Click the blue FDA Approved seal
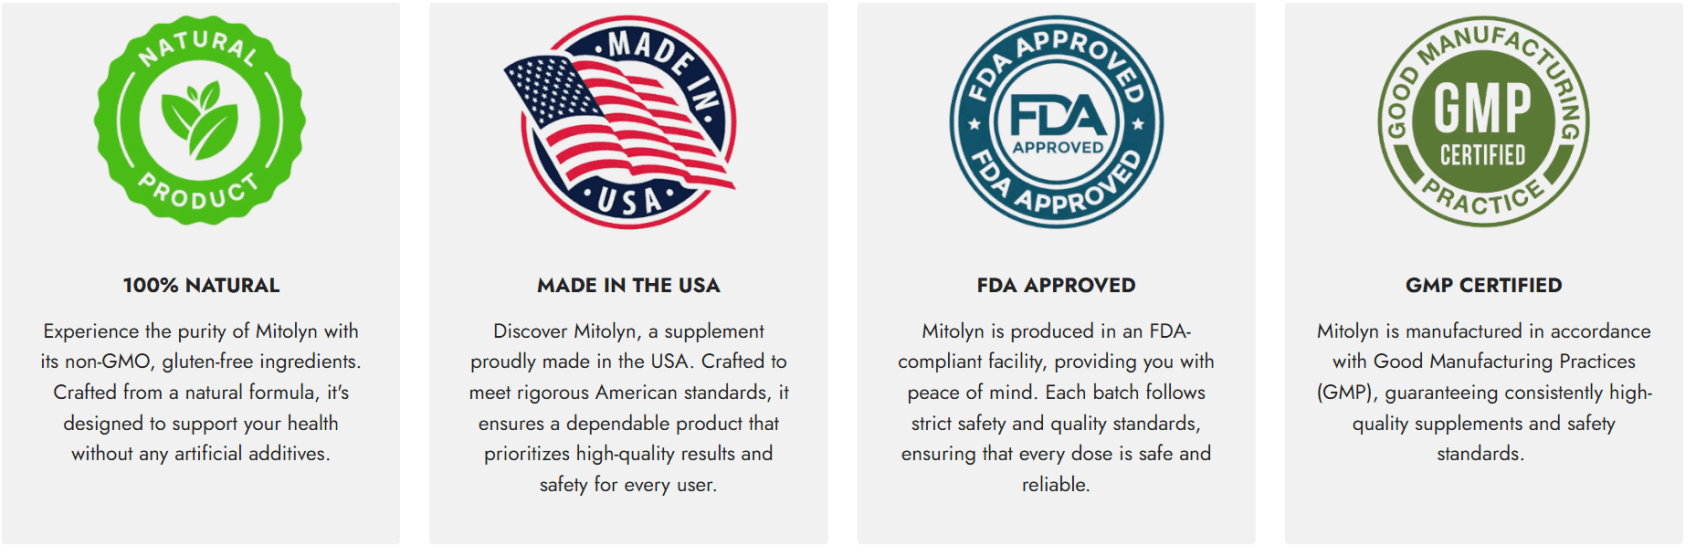This screenshot has height=556, width=1696. (1056, 122)
